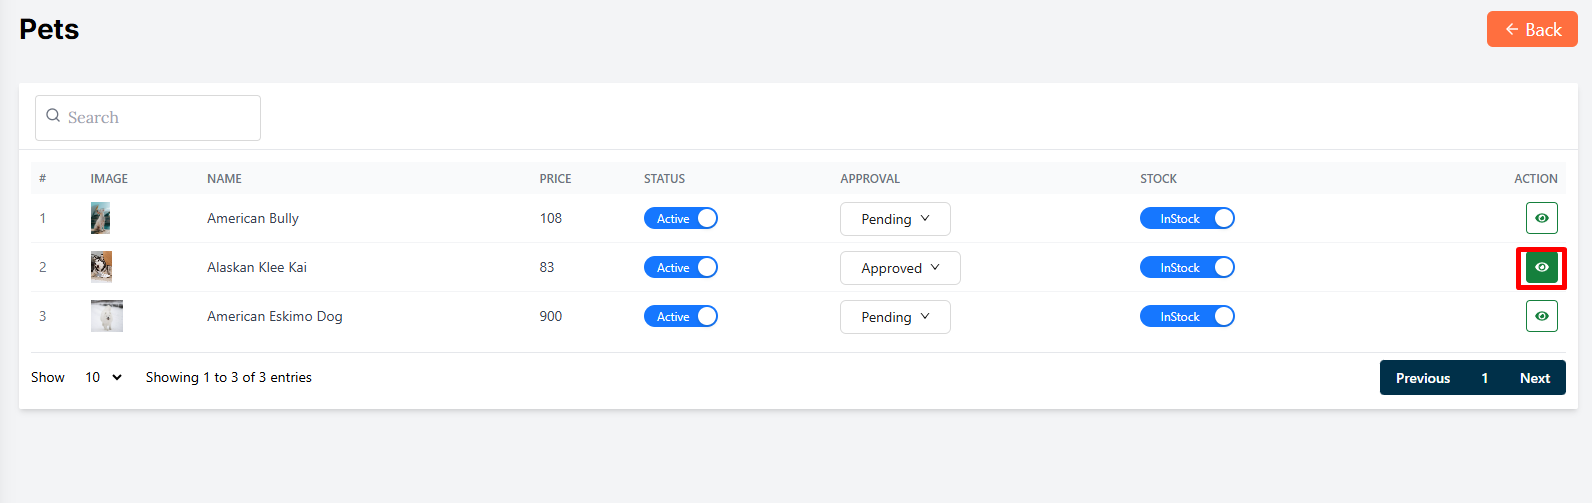The height and width of the screenshot is (503, 1592).
Task: Toggle InStock switch for American Bully
Action: point(1187,218)
